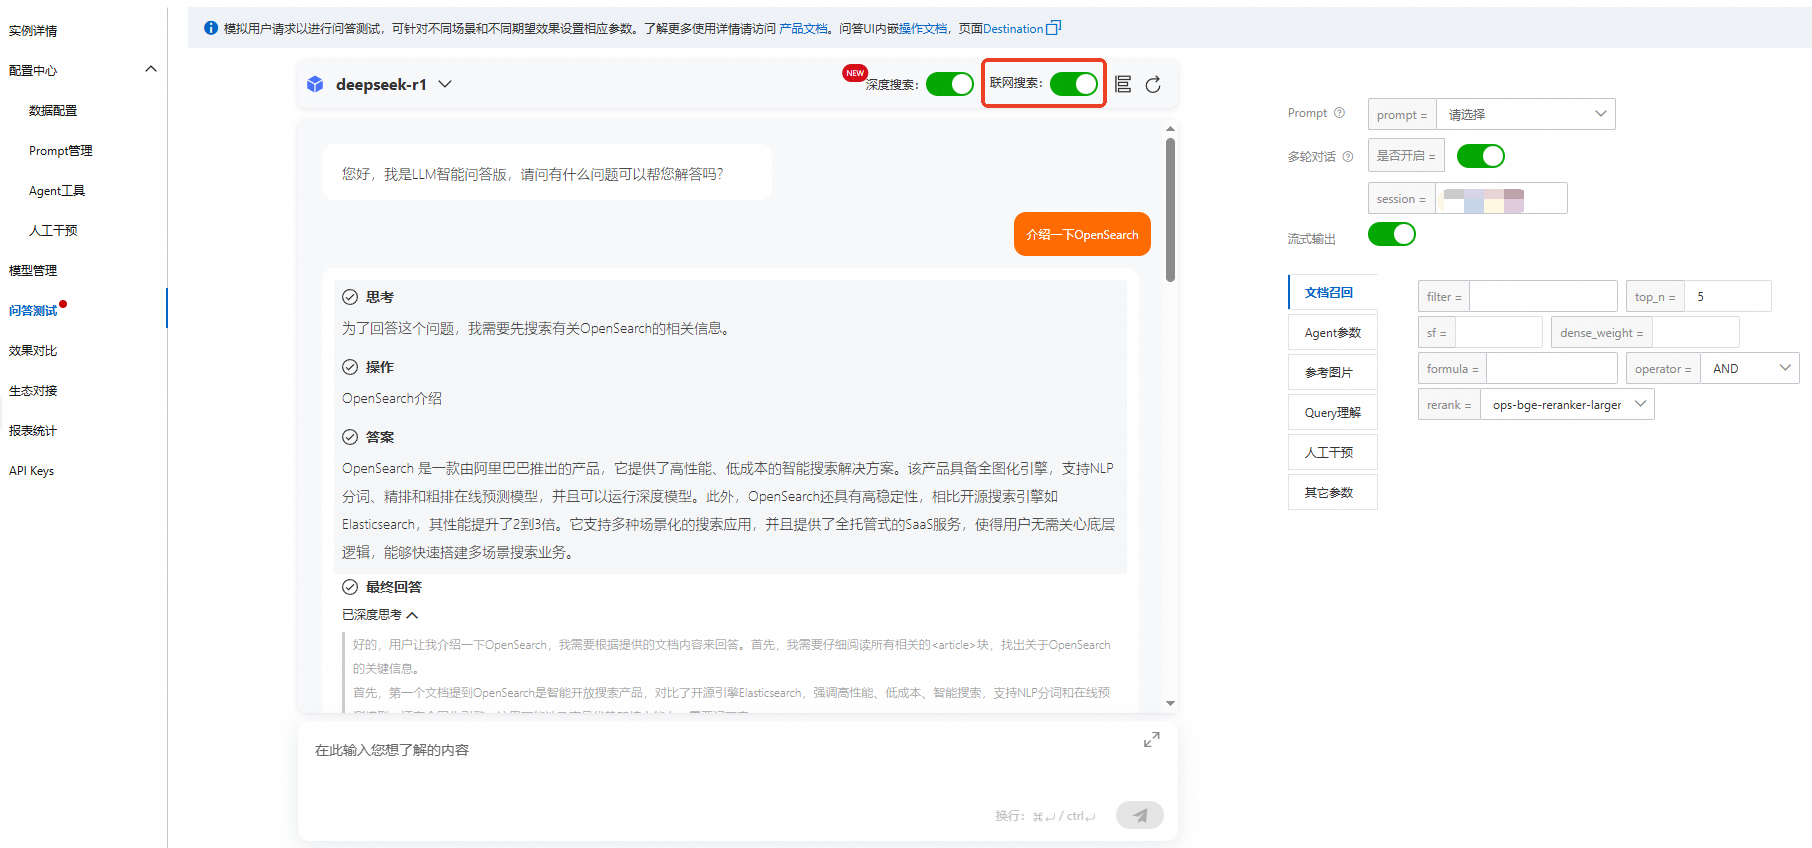This screenshot has height=848, width=1812.
Task: Click the session input field
Action: [x=1501, y=199]
